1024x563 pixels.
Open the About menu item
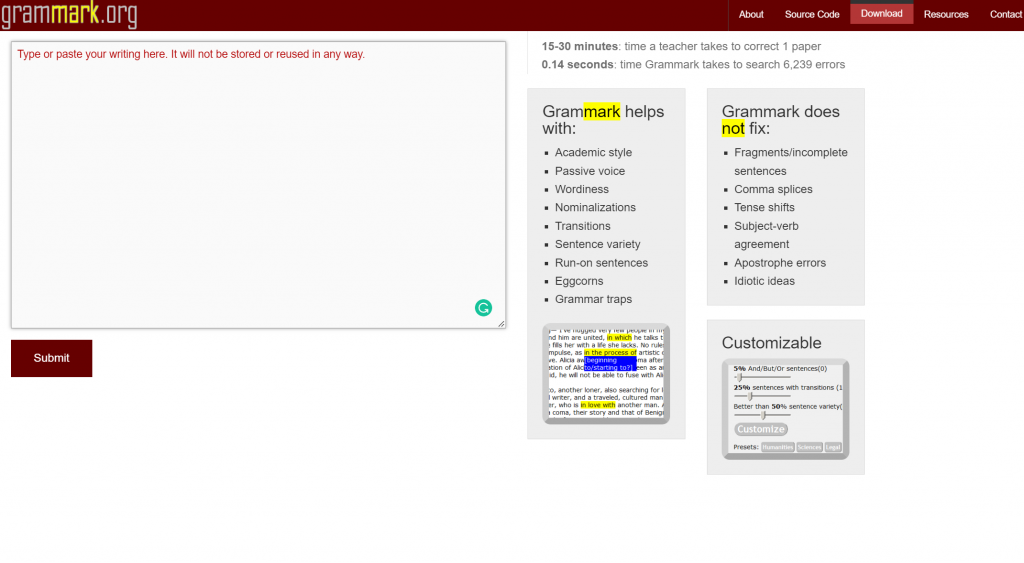pos(751,14)
